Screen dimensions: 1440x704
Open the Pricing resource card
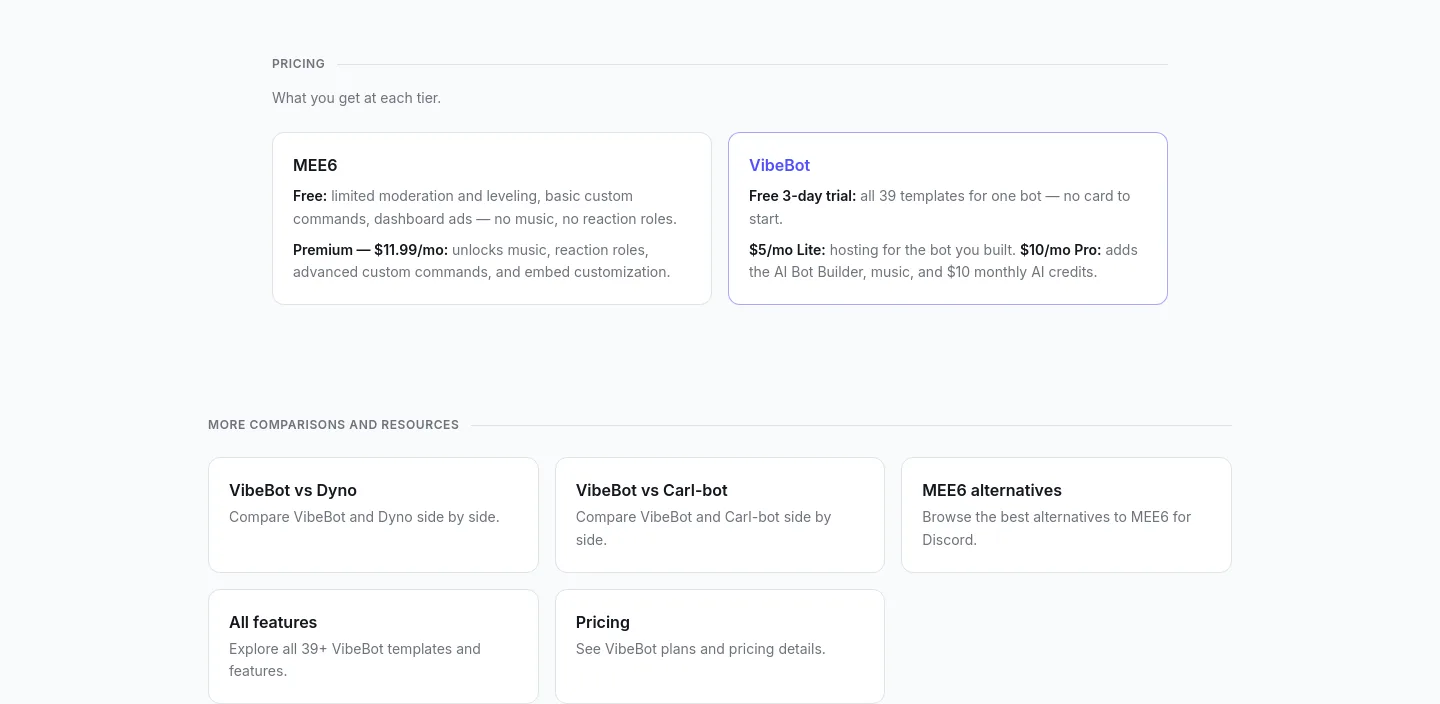720,646
